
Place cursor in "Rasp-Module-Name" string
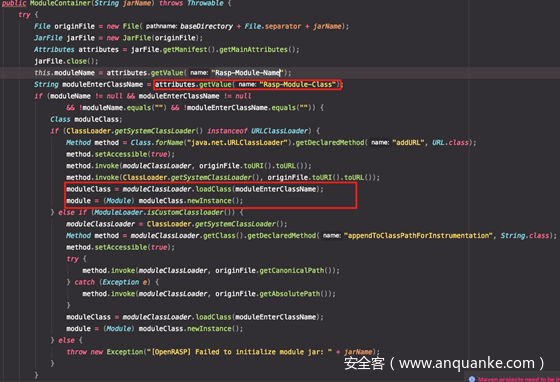[x=247, y=73]
